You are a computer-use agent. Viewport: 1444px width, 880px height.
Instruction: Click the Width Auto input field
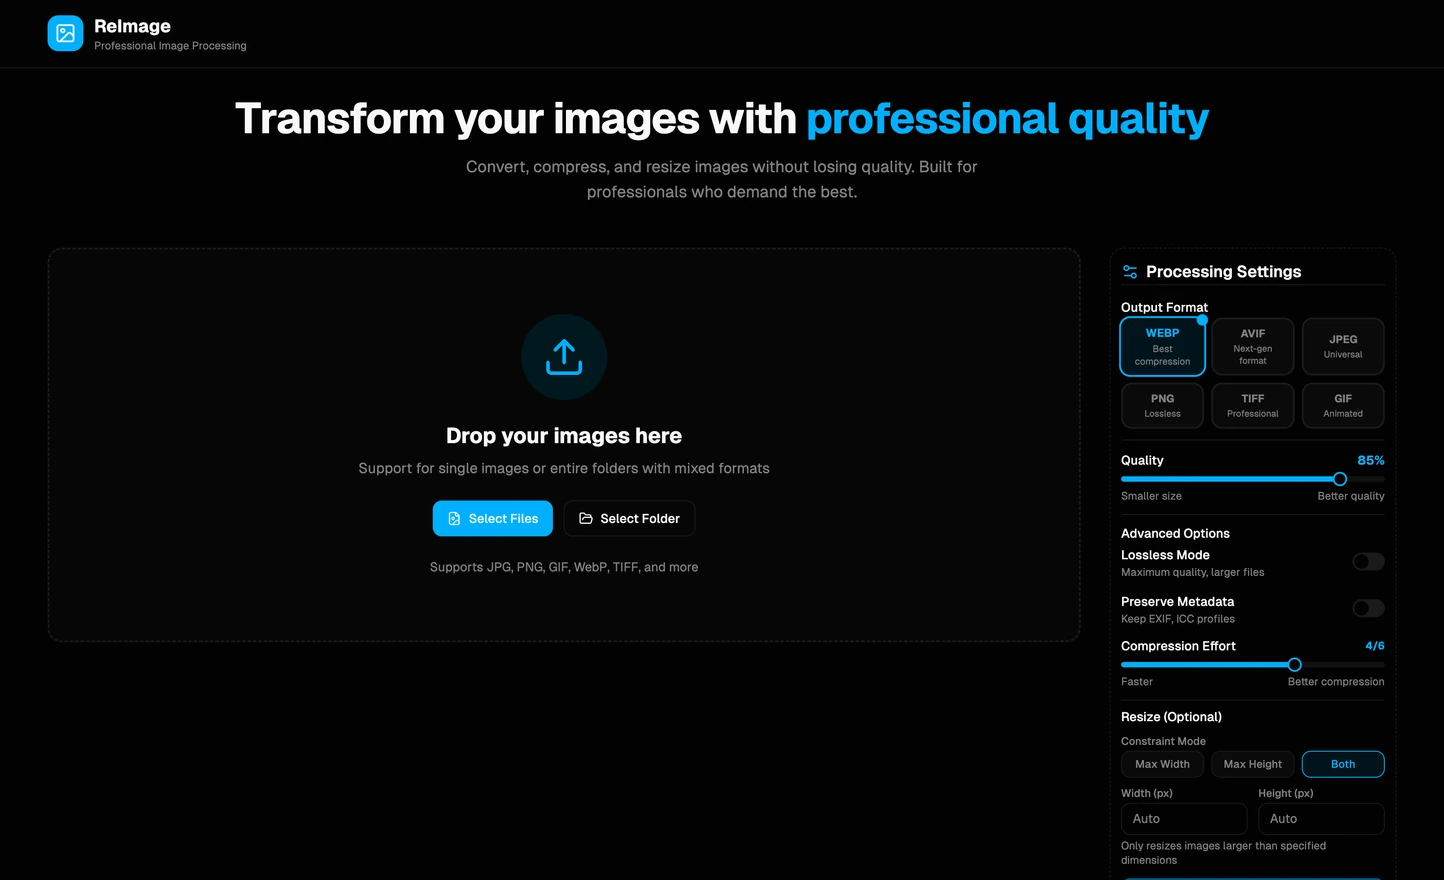1184,818
